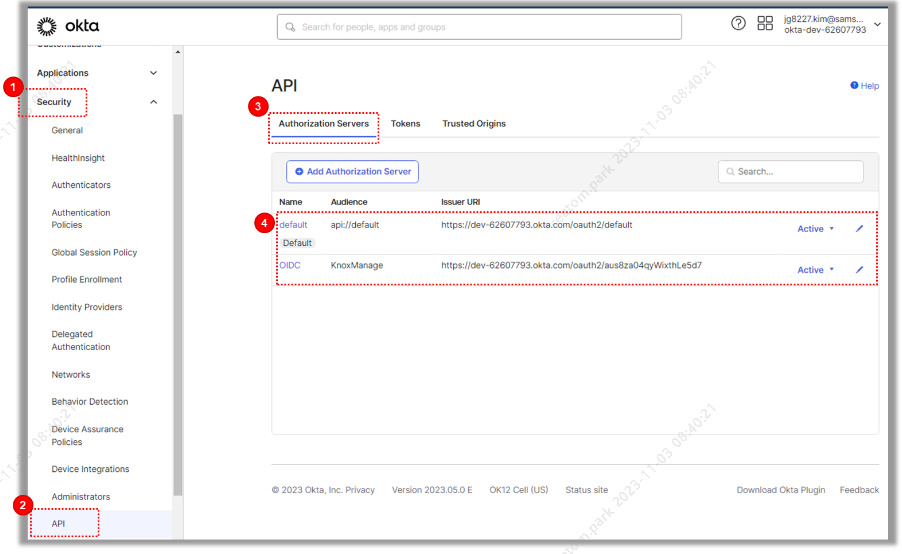The width and height of the screenshot is (902, 554).
Task: Switch to Trusted Origins tab
Action: pyautogui.click(x=474, y=124)
